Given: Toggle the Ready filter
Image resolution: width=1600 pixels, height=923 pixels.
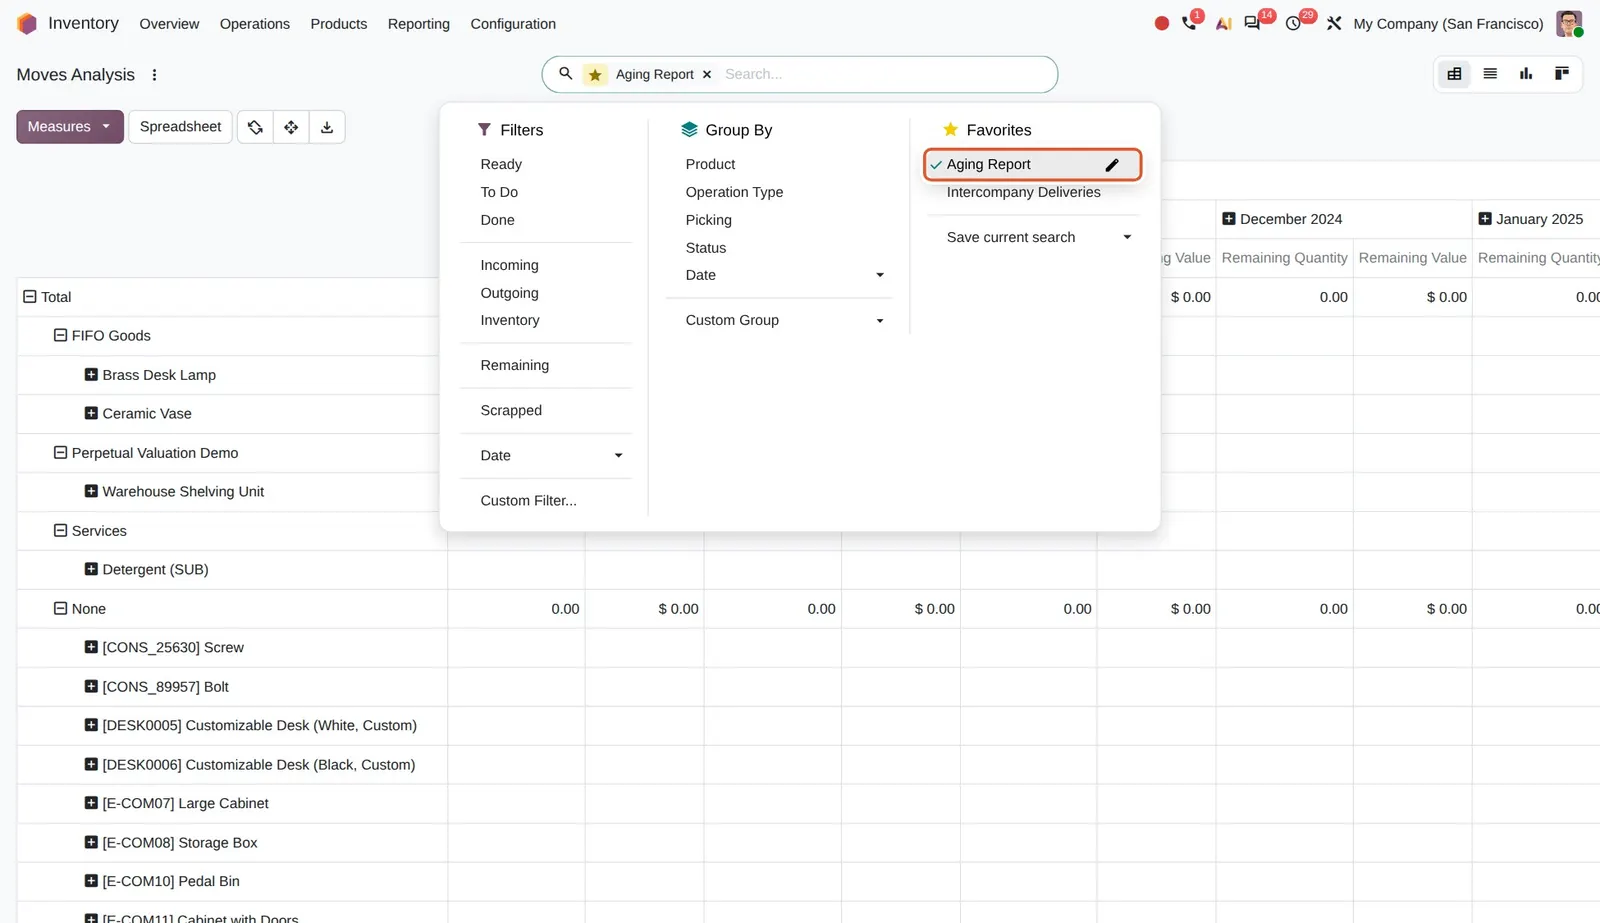Looking at the screenshot, I should tap(501, 165).
